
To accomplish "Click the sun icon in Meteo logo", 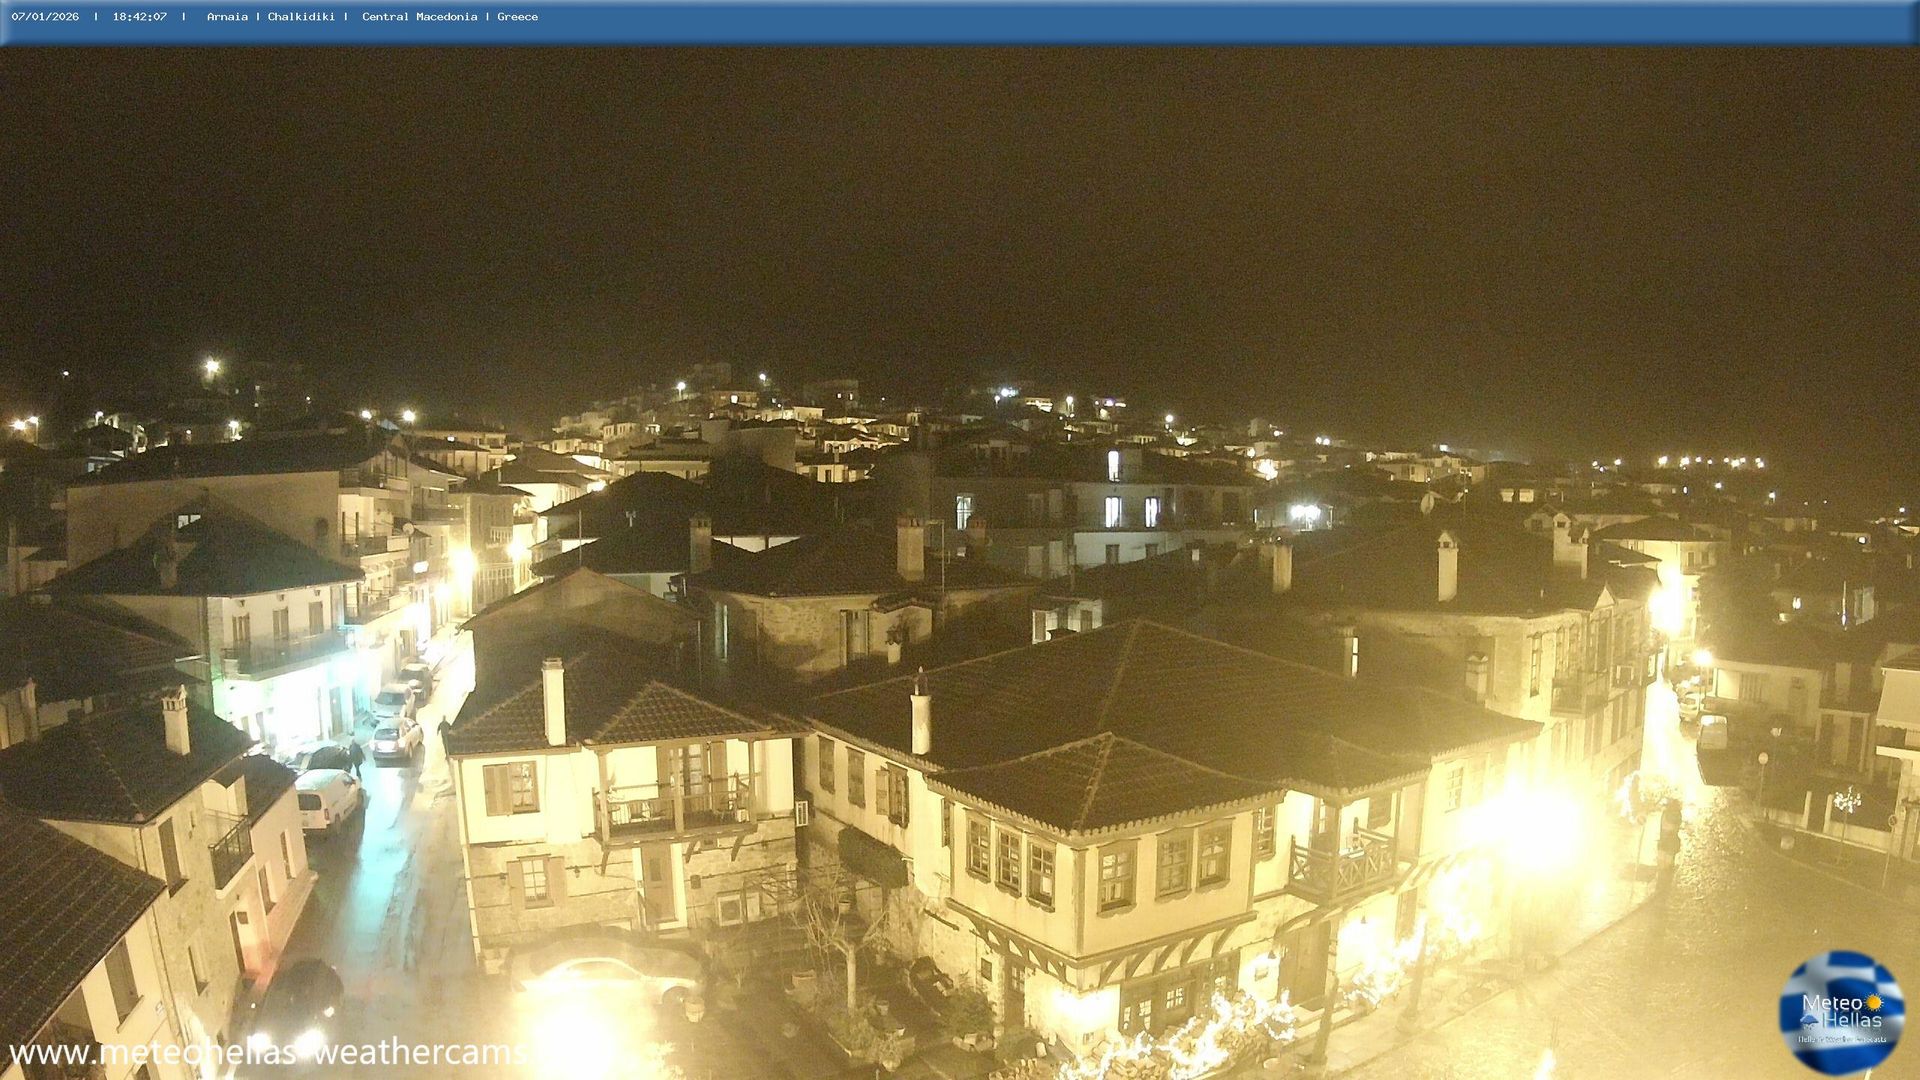I will click(1873, 1002).
